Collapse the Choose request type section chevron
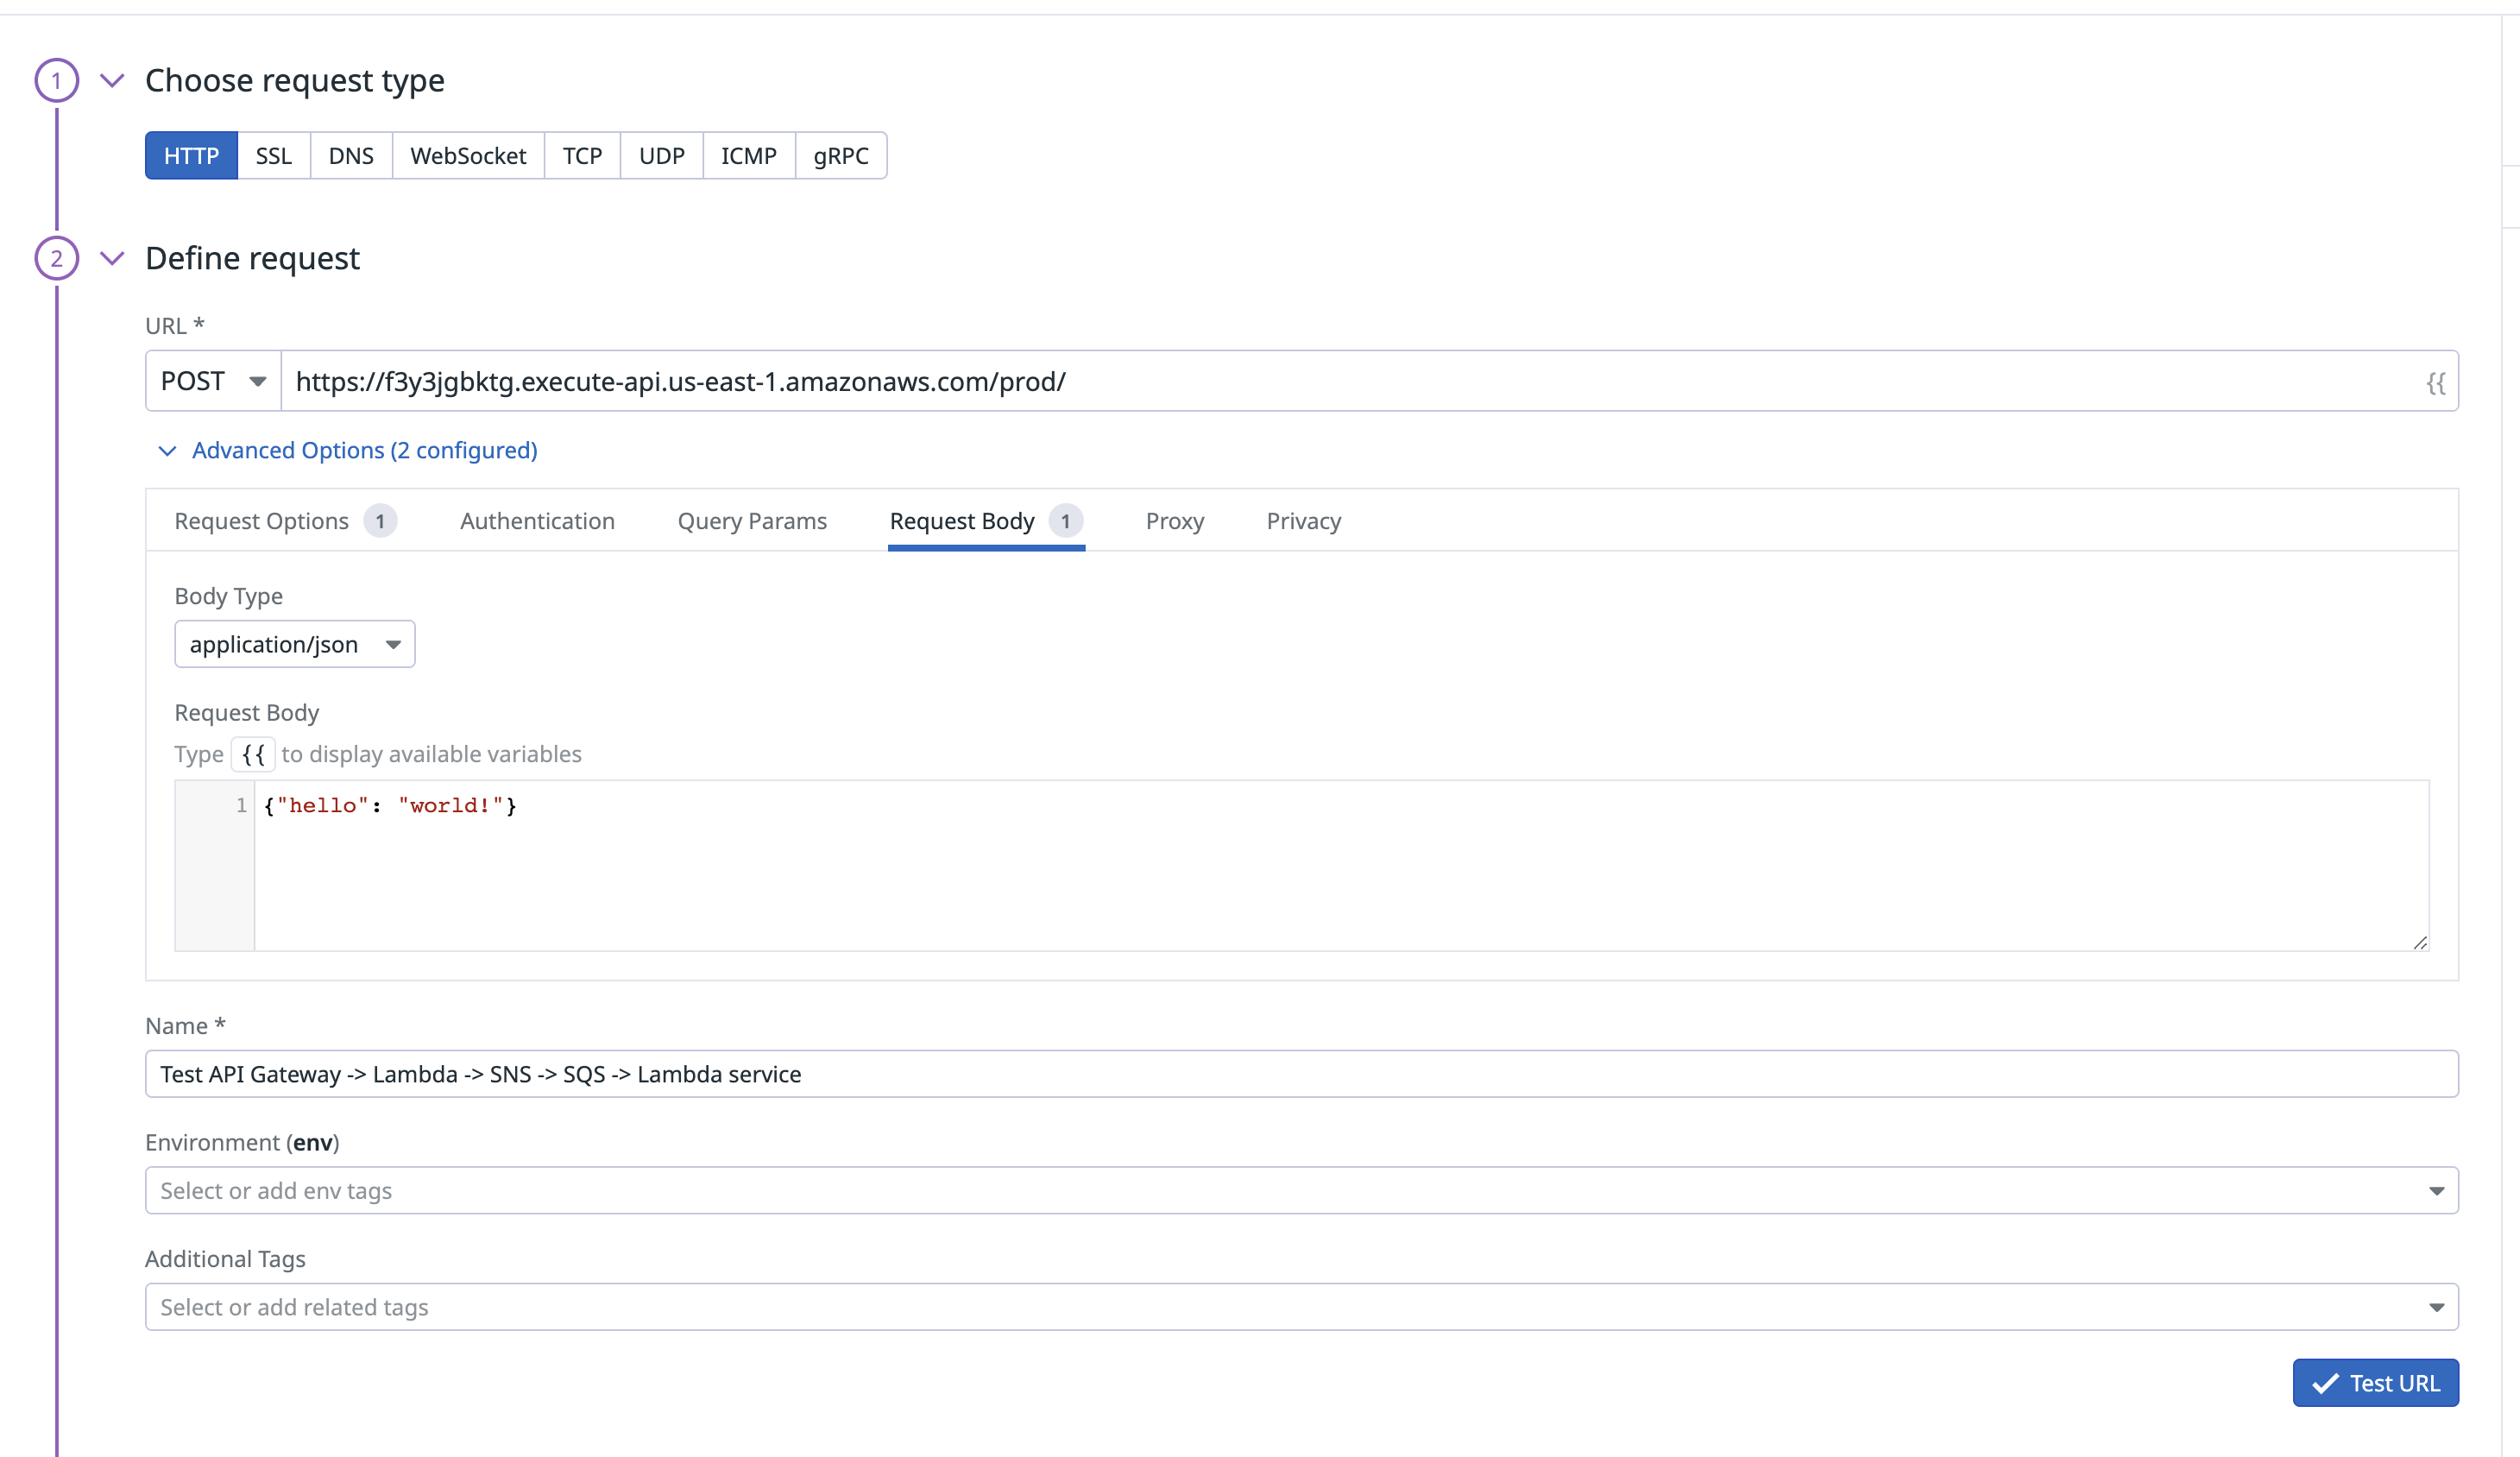This screenshot has height=1457, width=2520. tap(112, 80)
